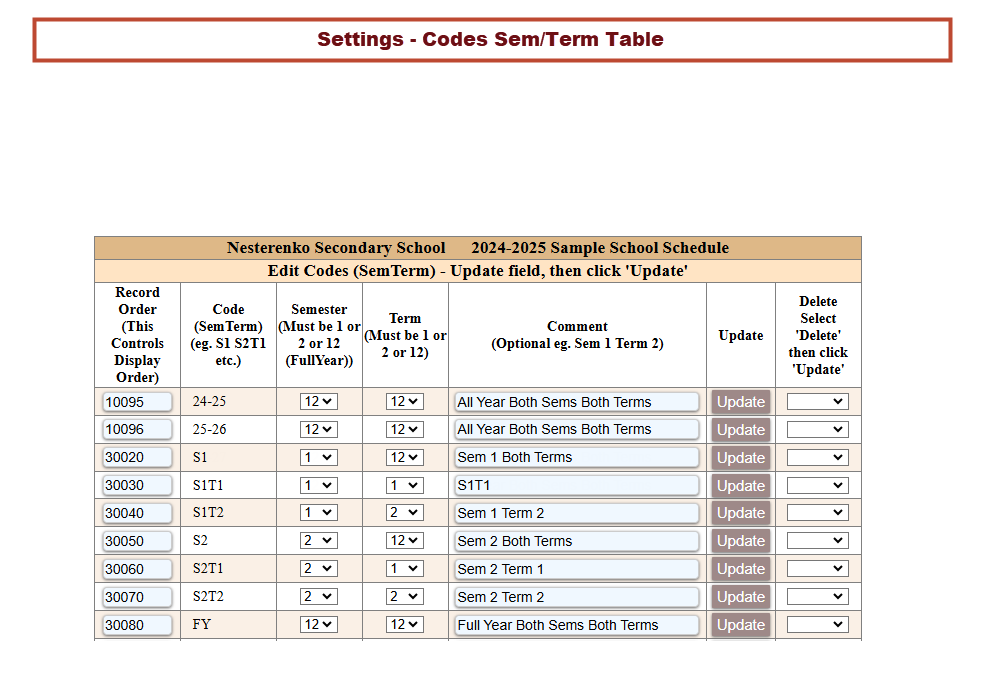
Task: Open Semester dropdown for code S2
Action: [319, 541]
